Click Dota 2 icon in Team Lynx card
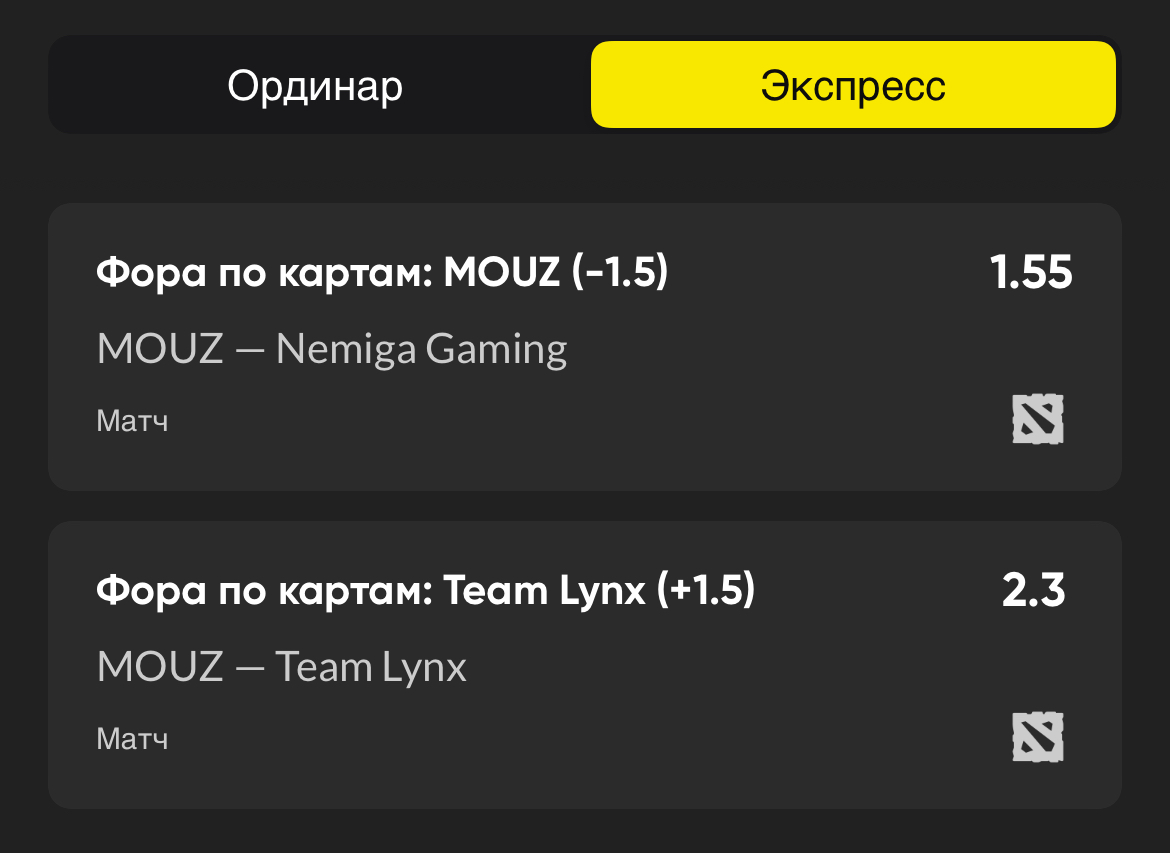The image size is (1170, 853). click(1037, 737)
